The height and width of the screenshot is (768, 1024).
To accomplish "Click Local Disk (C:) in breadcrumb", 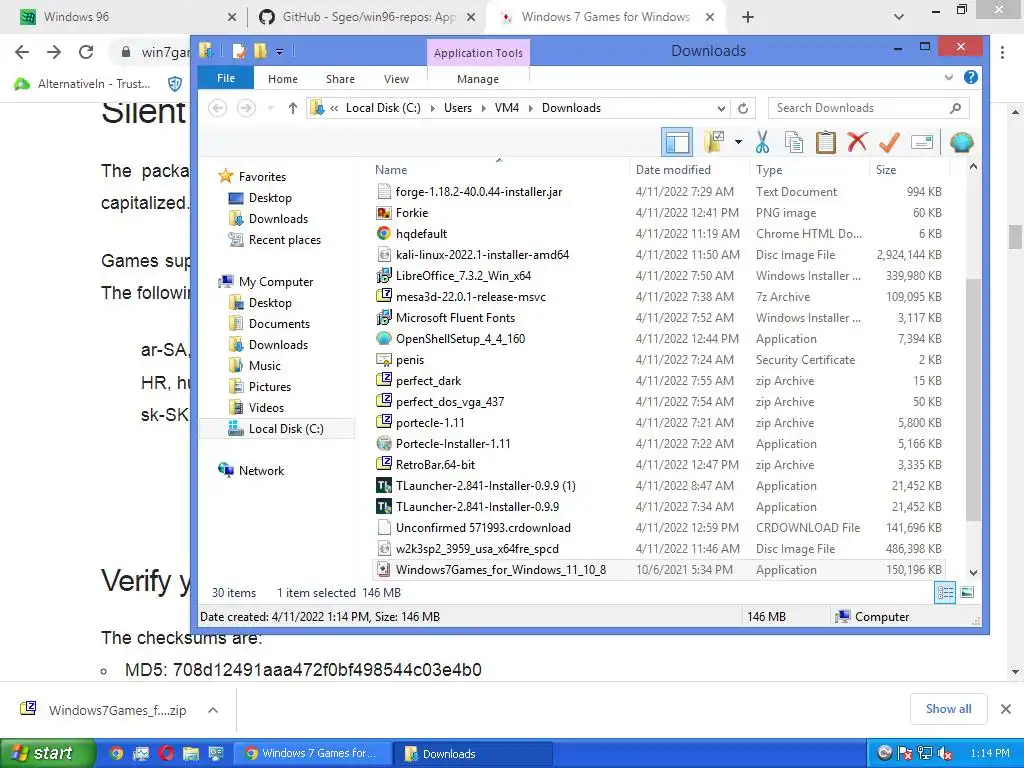I will coord(383,108).
